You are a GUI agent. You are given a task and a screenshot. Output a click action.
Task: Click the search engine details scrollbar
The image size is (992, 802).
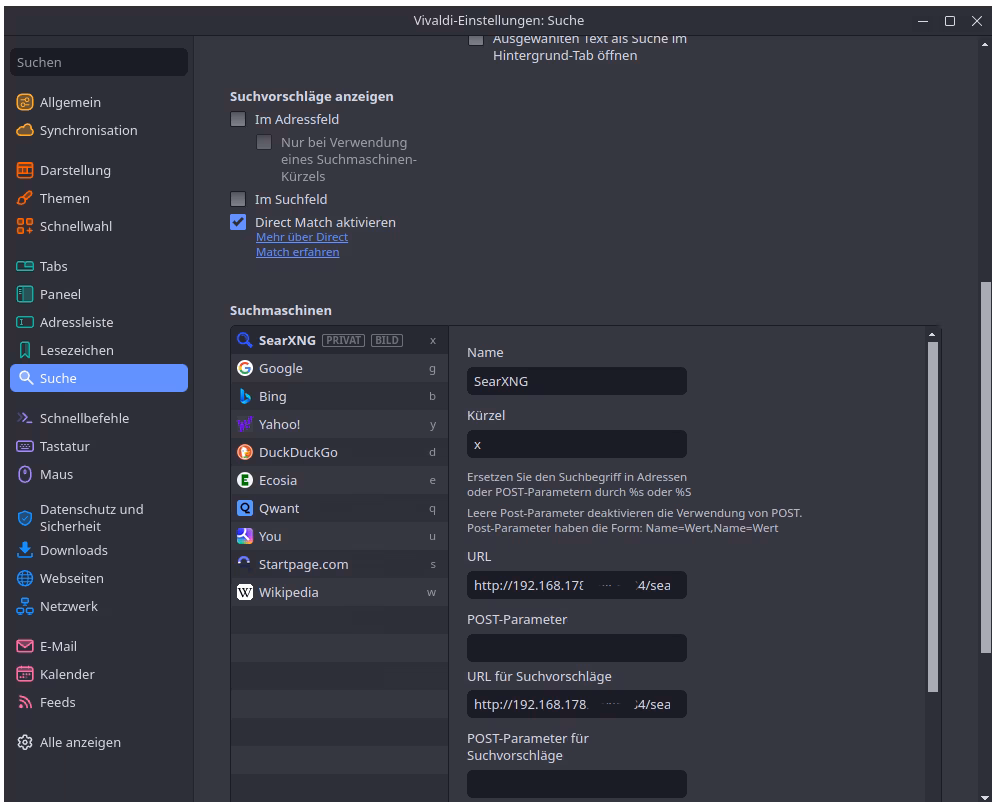(933, 517)
